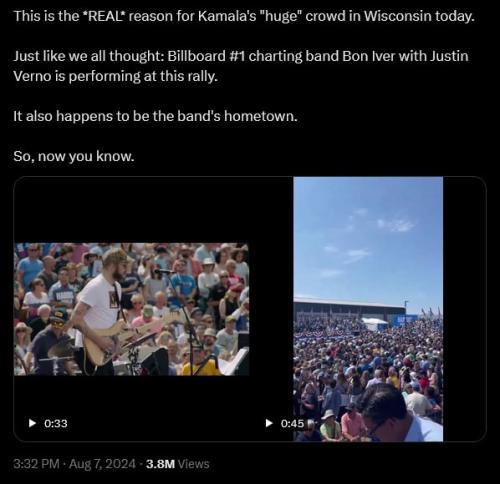Click the stage building in crowd video
Viewport: 500px width, 484px height.
point(350,307)
